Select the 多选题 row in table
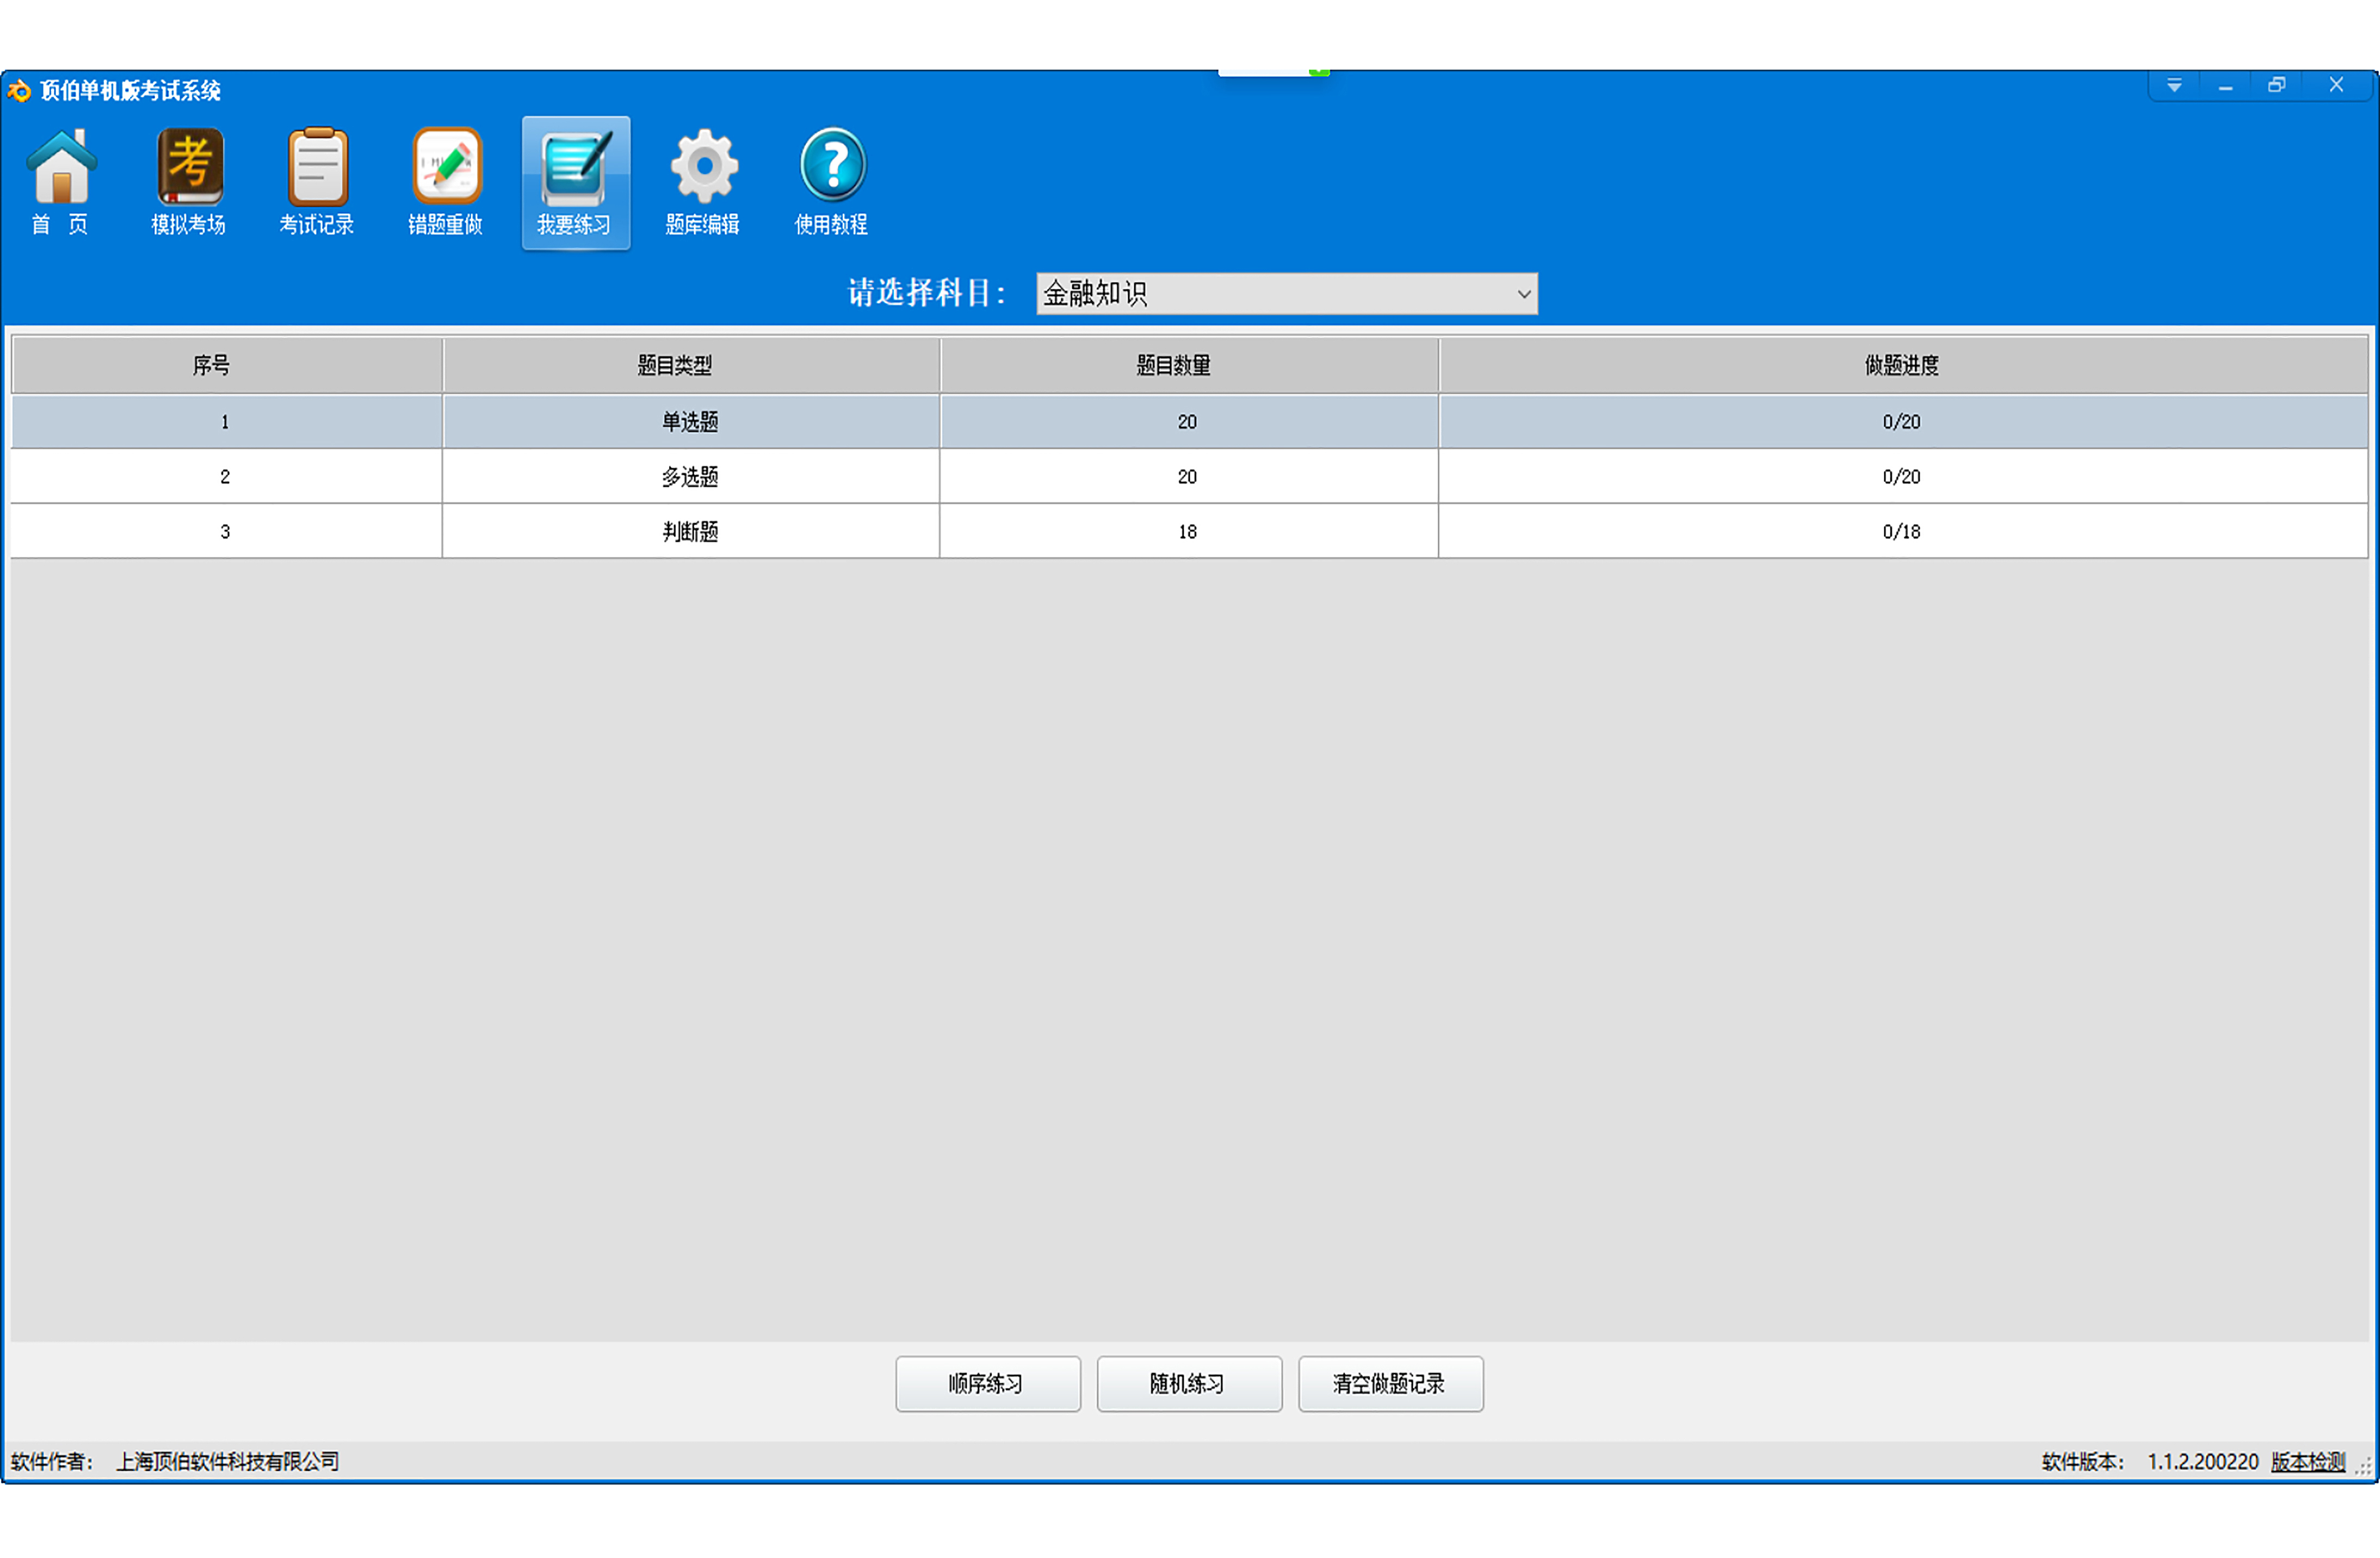The image size is (2380, 1558). (x=690, y=477)
